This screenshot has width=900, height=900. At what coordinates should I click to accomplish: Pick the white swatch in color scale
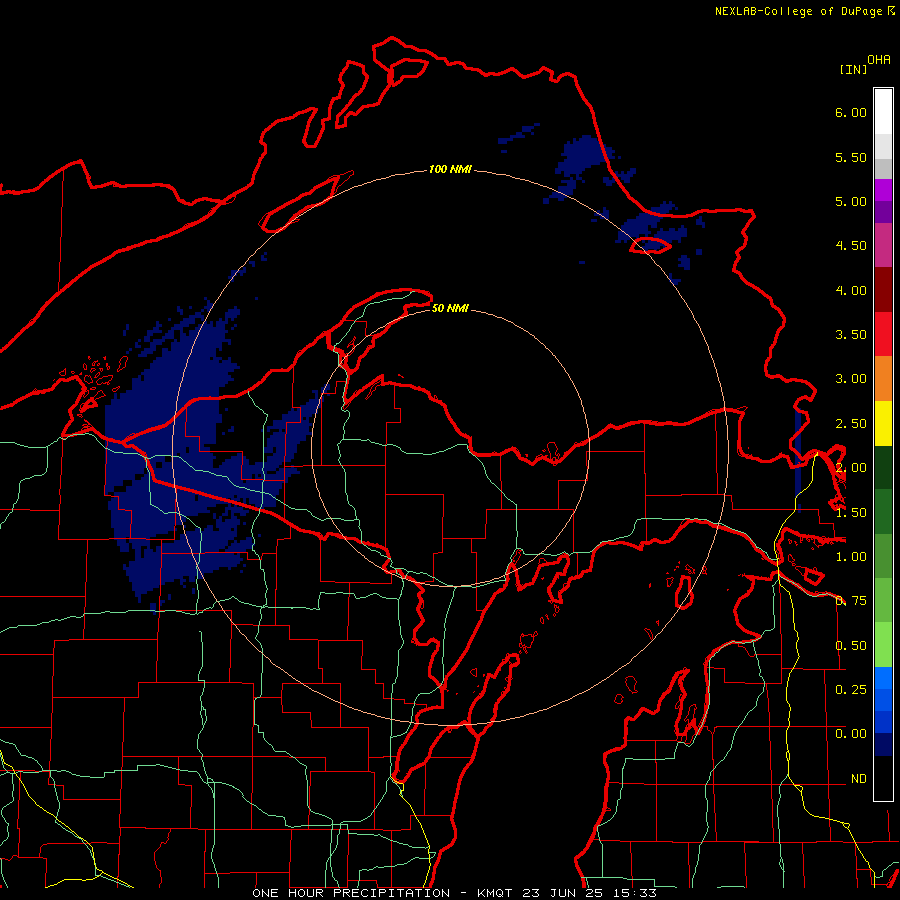coord(883,112)
